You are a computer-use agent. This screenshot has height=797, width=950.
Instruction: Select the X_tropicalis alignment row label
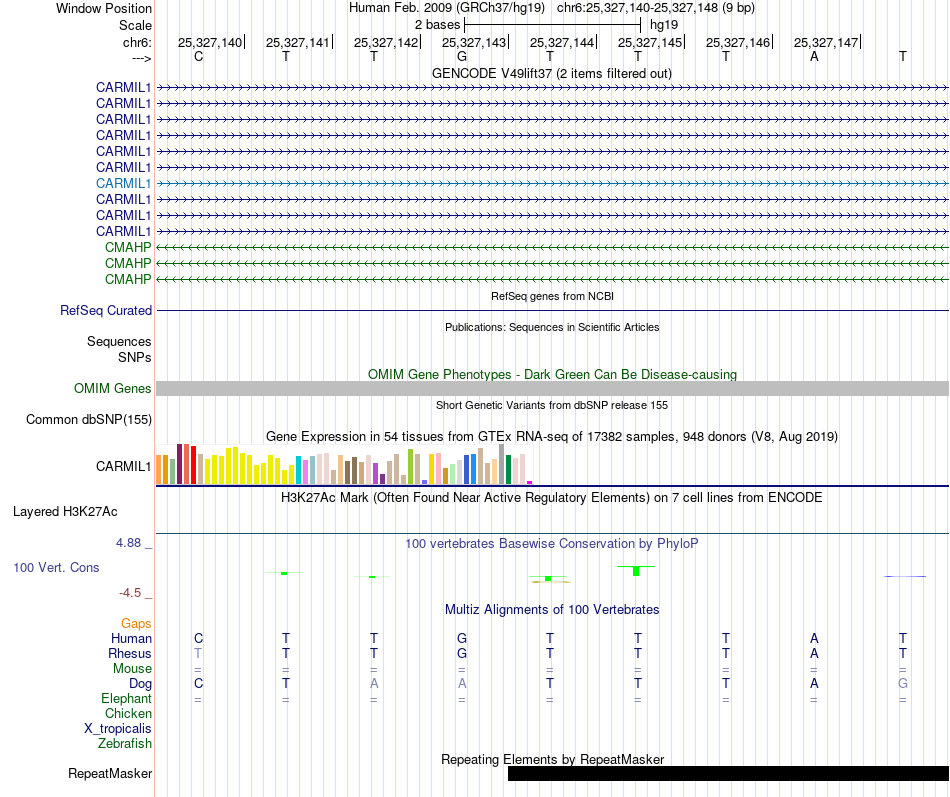[118, 729]
